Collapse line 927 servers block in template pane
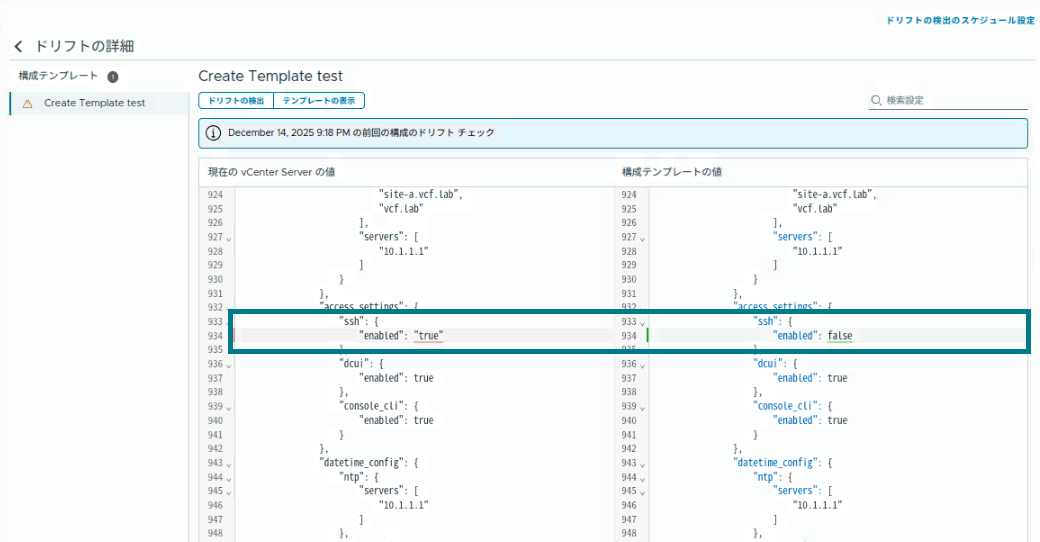The width and height of the screenshot is (1040, 542). click(x=643, y=238)
